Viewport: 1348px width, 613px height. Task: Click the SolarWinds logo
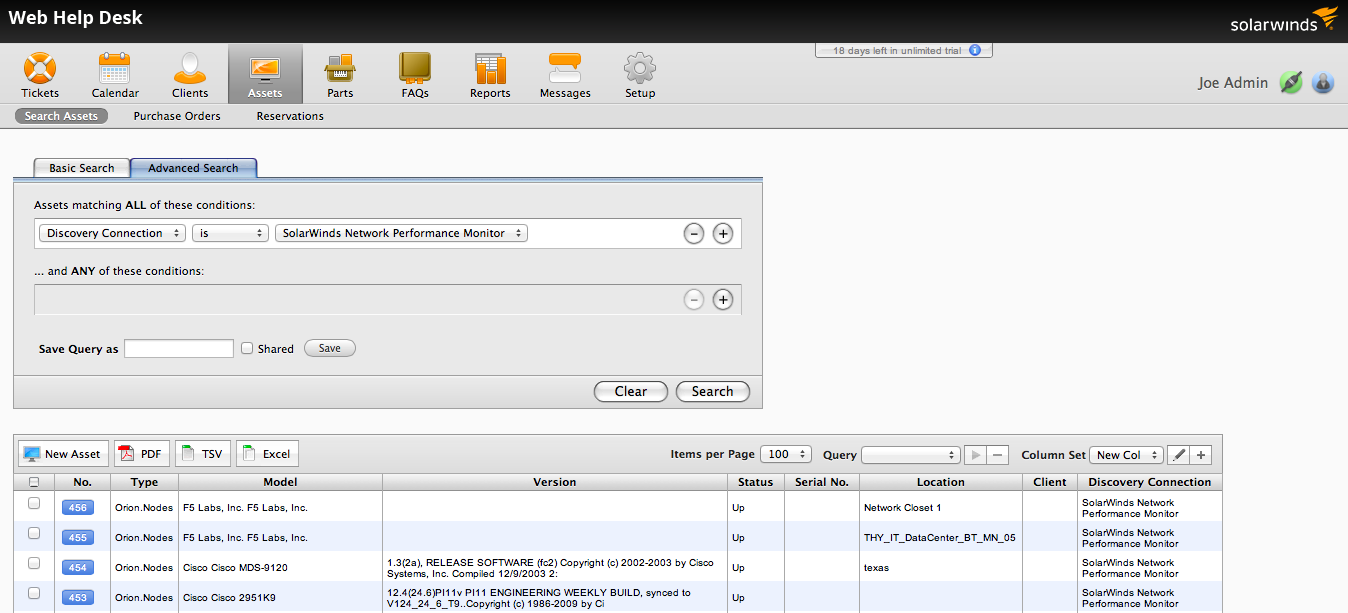pos(1284,20)
